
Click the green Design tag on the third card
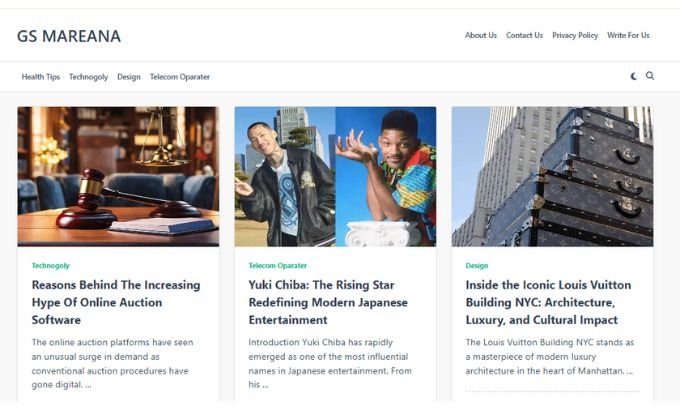pos(477,265)
